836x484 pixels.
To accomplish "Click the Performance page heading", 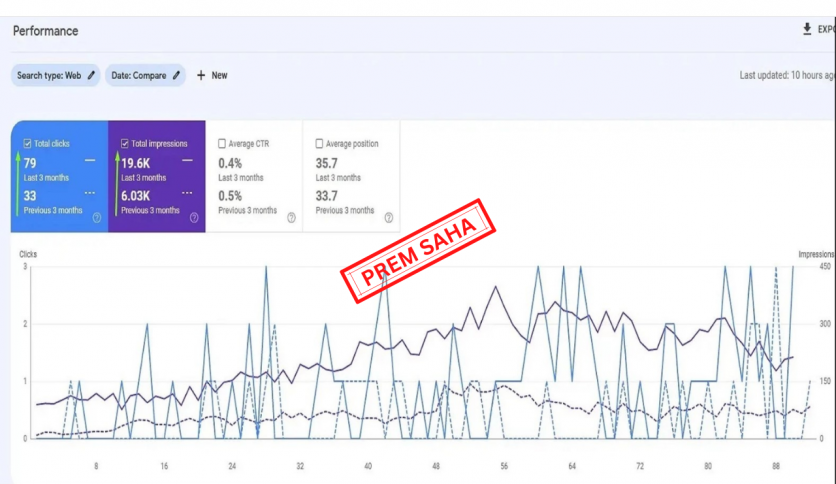I will (x=45, y=31).
